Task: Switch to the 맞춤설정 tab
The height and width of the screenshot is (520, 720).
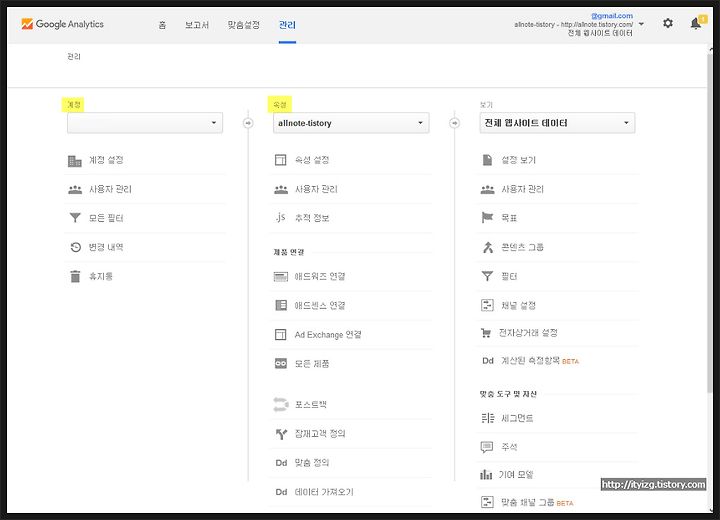Action: (x=243, y=25)
